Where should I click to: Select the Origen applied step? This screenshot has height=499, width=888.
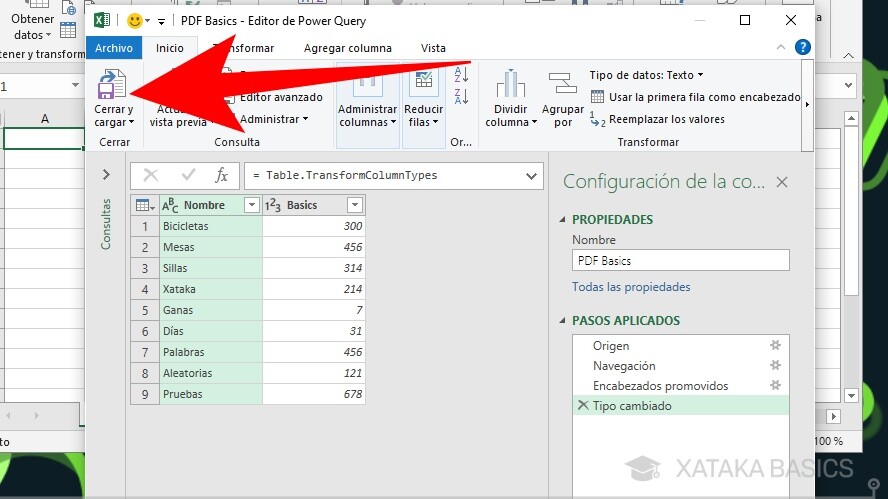611,346
